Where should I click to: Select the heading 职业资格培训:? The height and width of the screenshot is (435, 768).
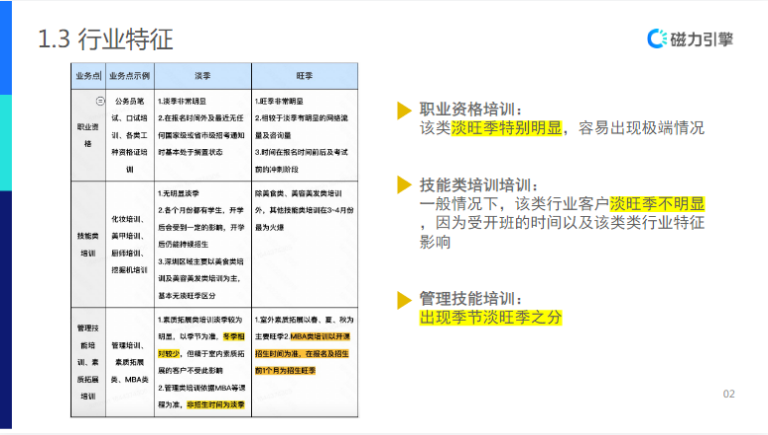click(x=471, y=109)
